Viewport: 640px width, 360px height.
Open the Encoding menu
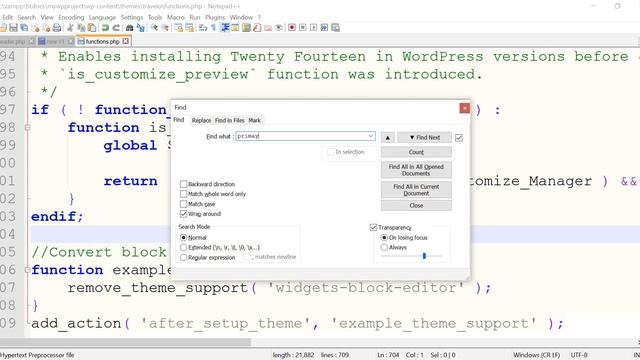[71, 17]
